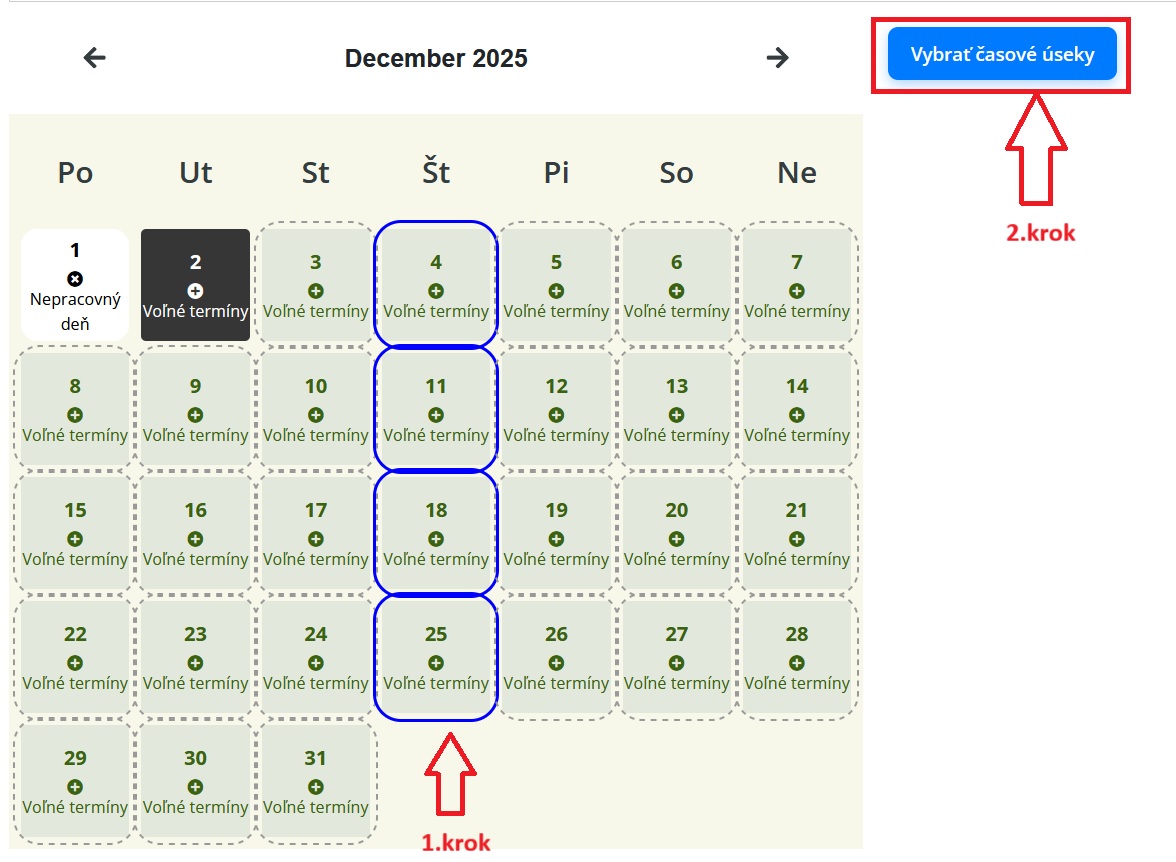
Task: Click the plus icon on December 4
Action: pyautogui.click(x=436, y=291)
